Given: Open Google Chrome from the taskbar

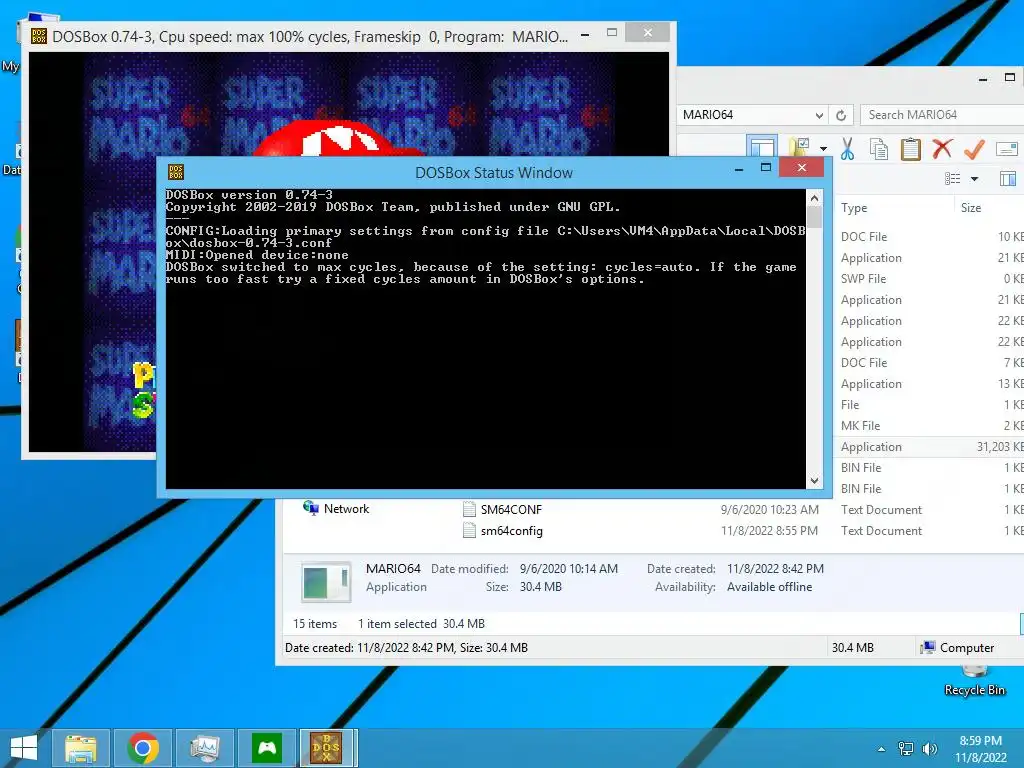Looking at the screenshot, I should (143, 748).
